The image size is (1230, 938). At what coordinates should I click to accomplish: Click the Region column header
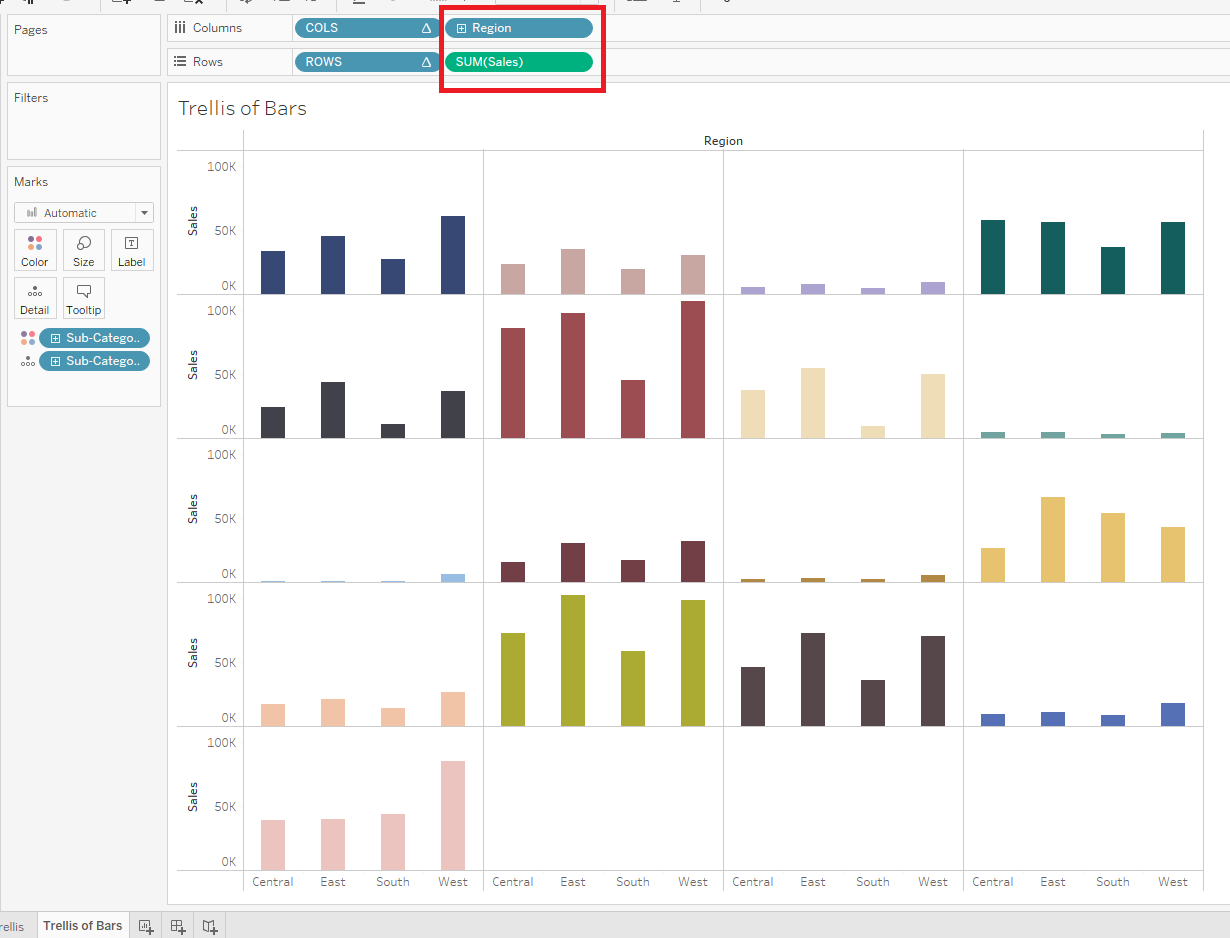click(723, 141)
